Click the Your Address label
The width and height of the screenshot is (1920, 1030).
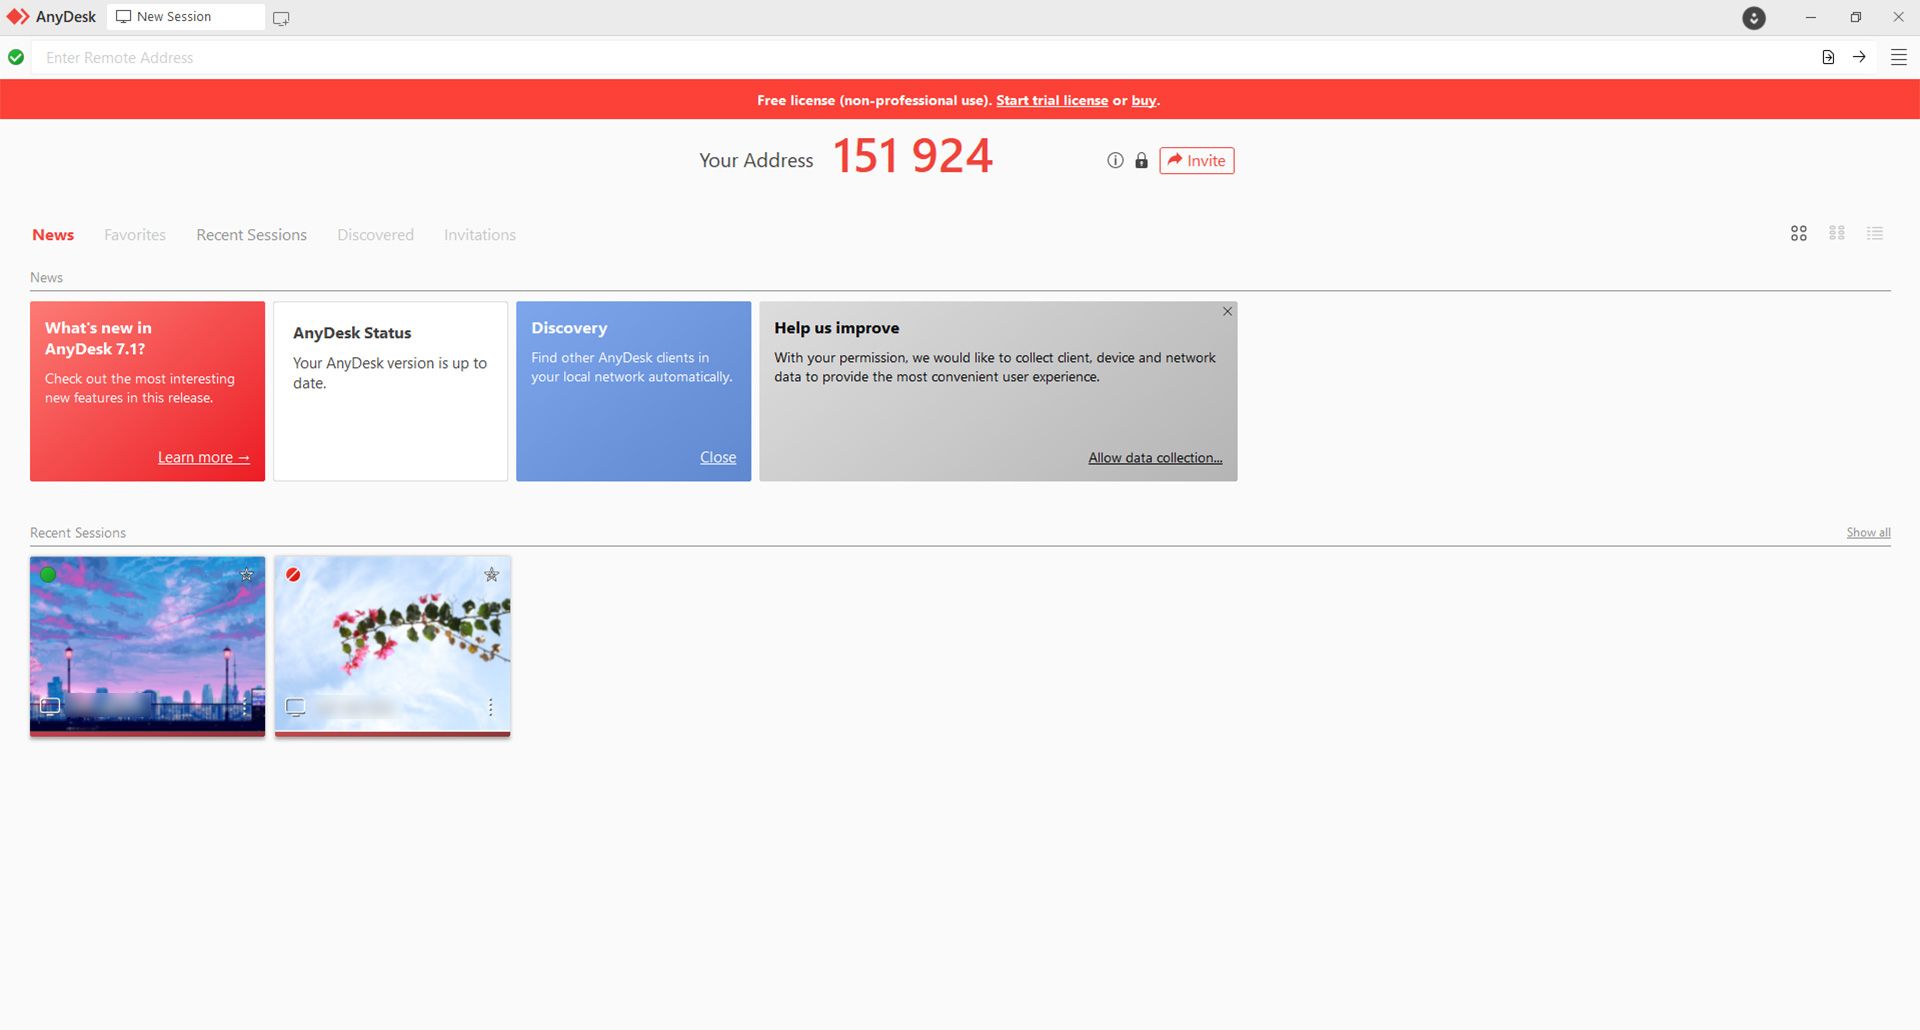pos(756,160)
